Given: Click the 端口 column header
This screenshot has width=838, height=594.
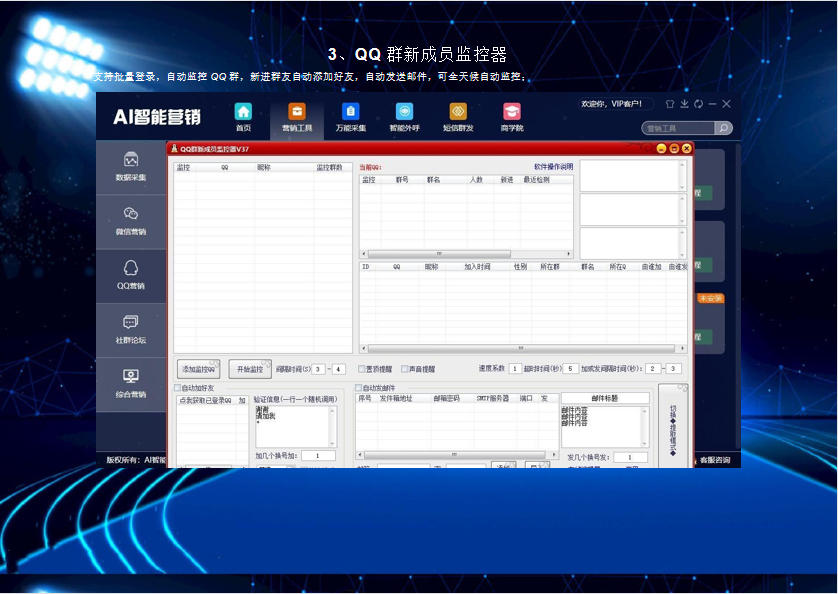Looking at the screenshot, I should point(526,399).
